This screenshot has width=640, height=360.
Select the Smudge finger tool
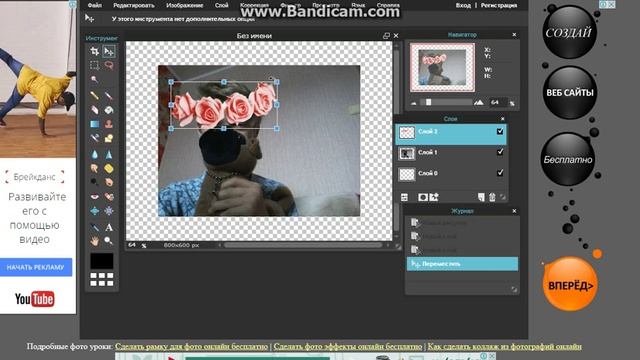tap(95, 168)
